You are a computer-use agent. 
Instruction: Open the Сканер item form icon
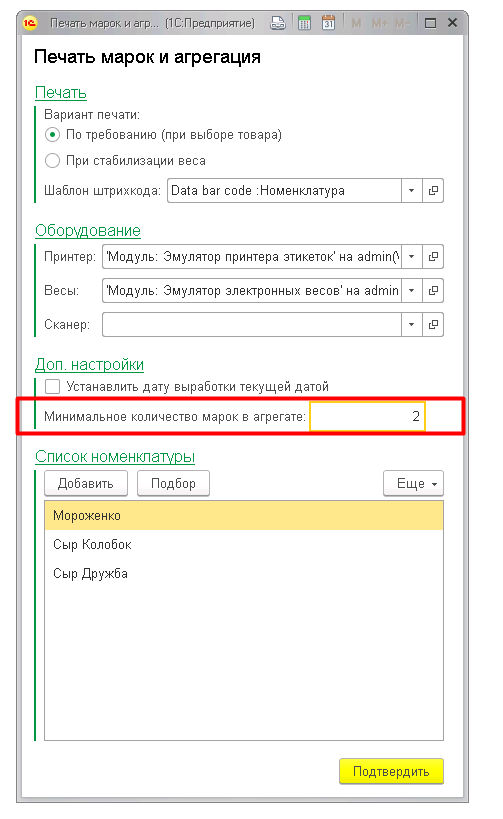433,324
